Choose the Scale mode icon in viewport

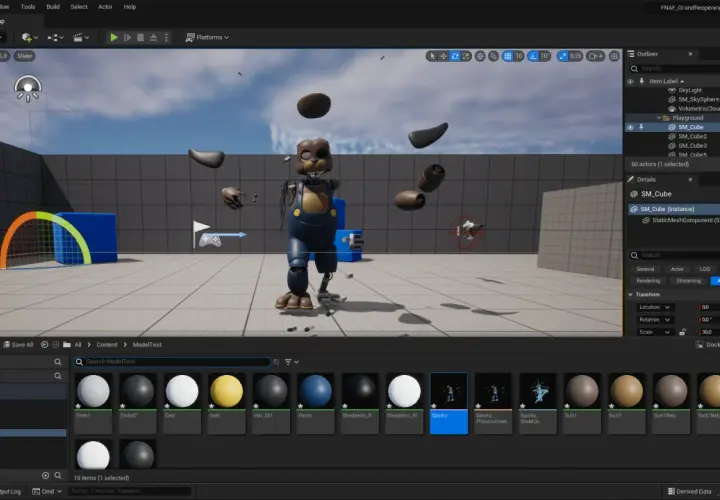466,56
